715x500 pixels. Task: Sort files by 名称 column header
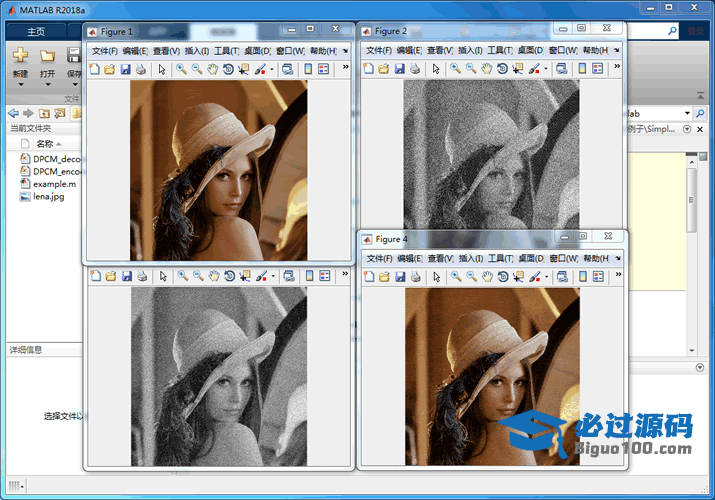click(x=45, y=144)
